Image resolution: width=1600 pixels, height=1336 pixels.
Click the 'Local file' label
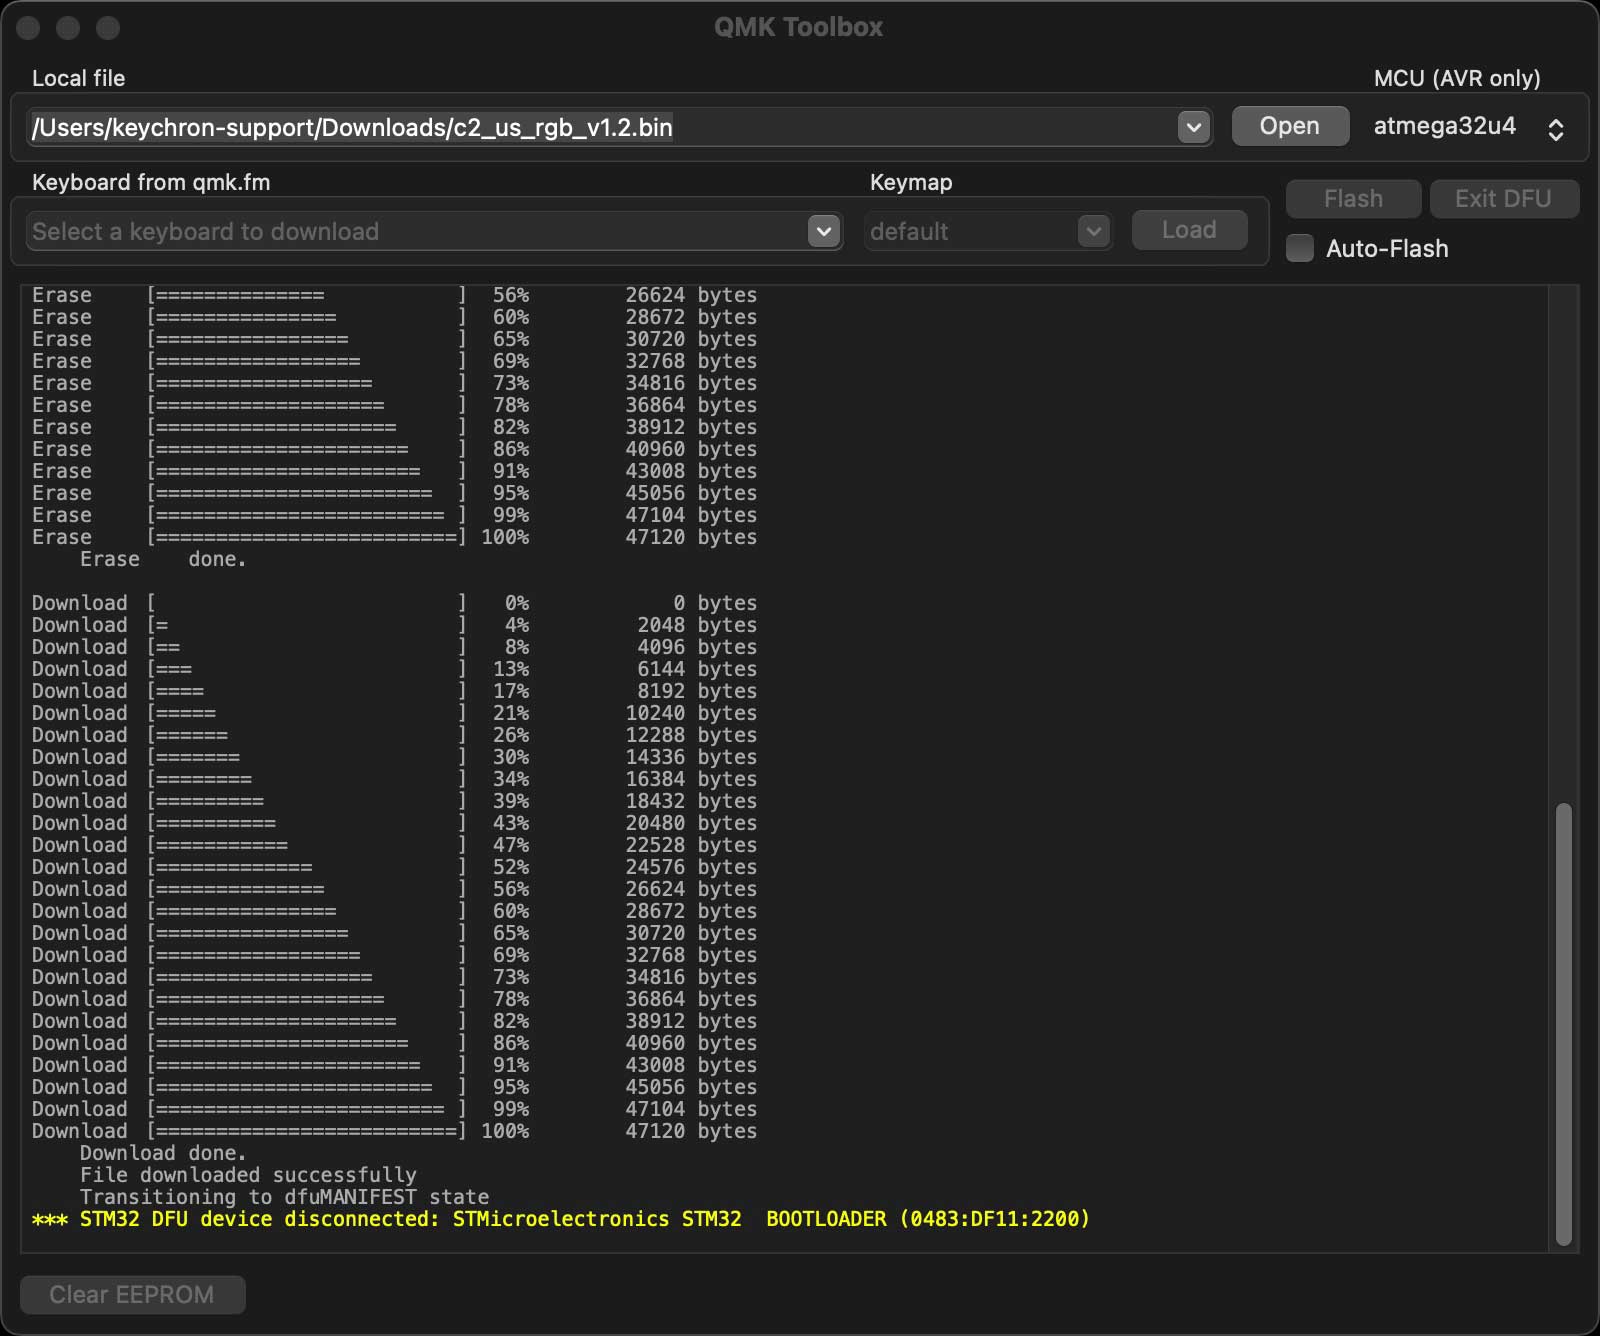coord(78,78)
